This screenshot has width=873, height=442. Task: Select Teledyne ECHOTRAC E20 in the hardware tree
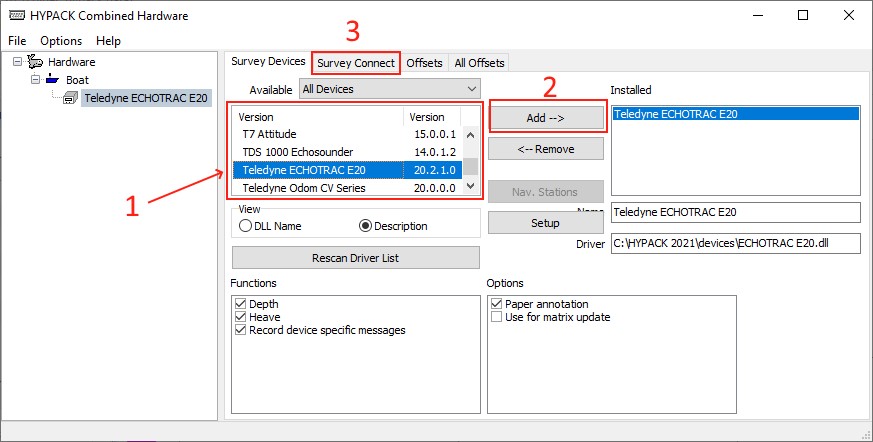point(146,99)
